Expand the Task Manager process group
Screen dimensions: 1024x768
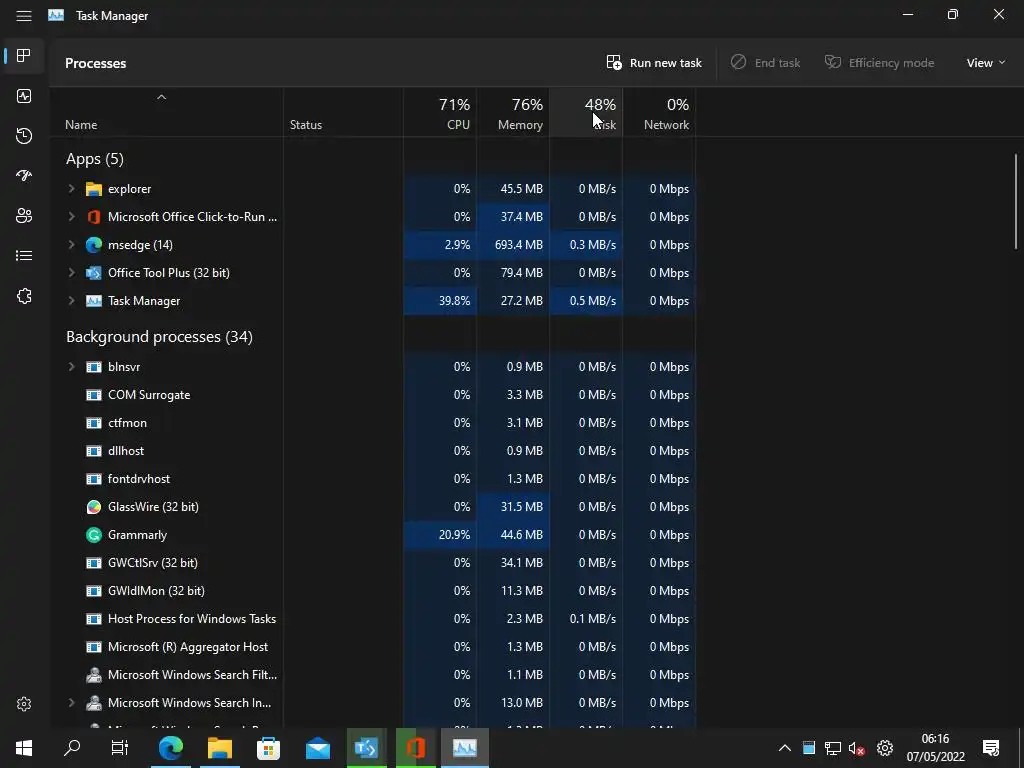click(71, 301)
